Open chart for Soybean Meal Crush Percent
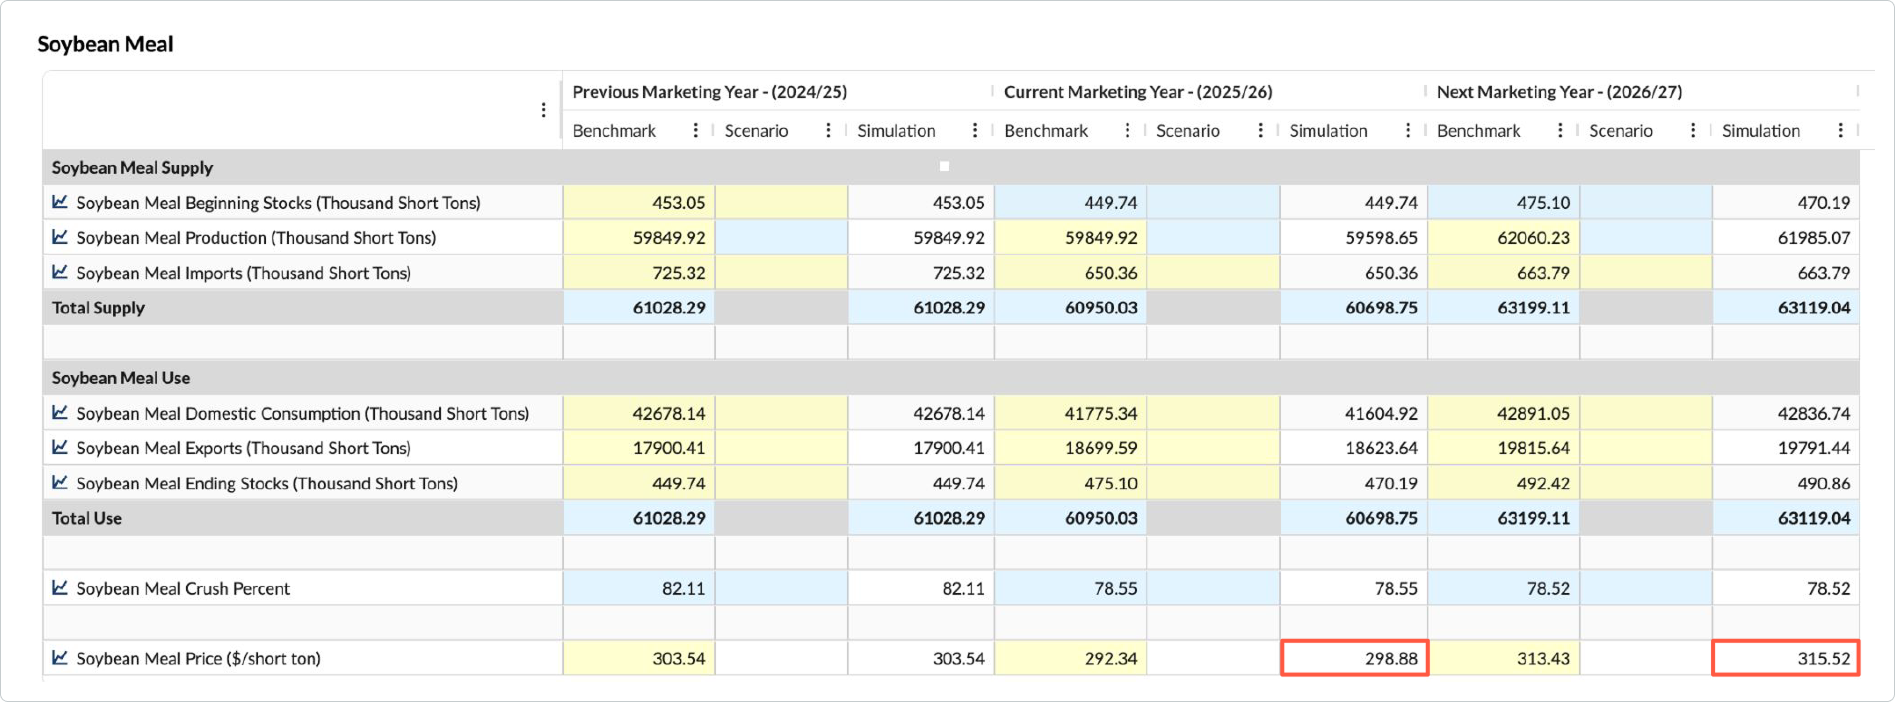 60,588
